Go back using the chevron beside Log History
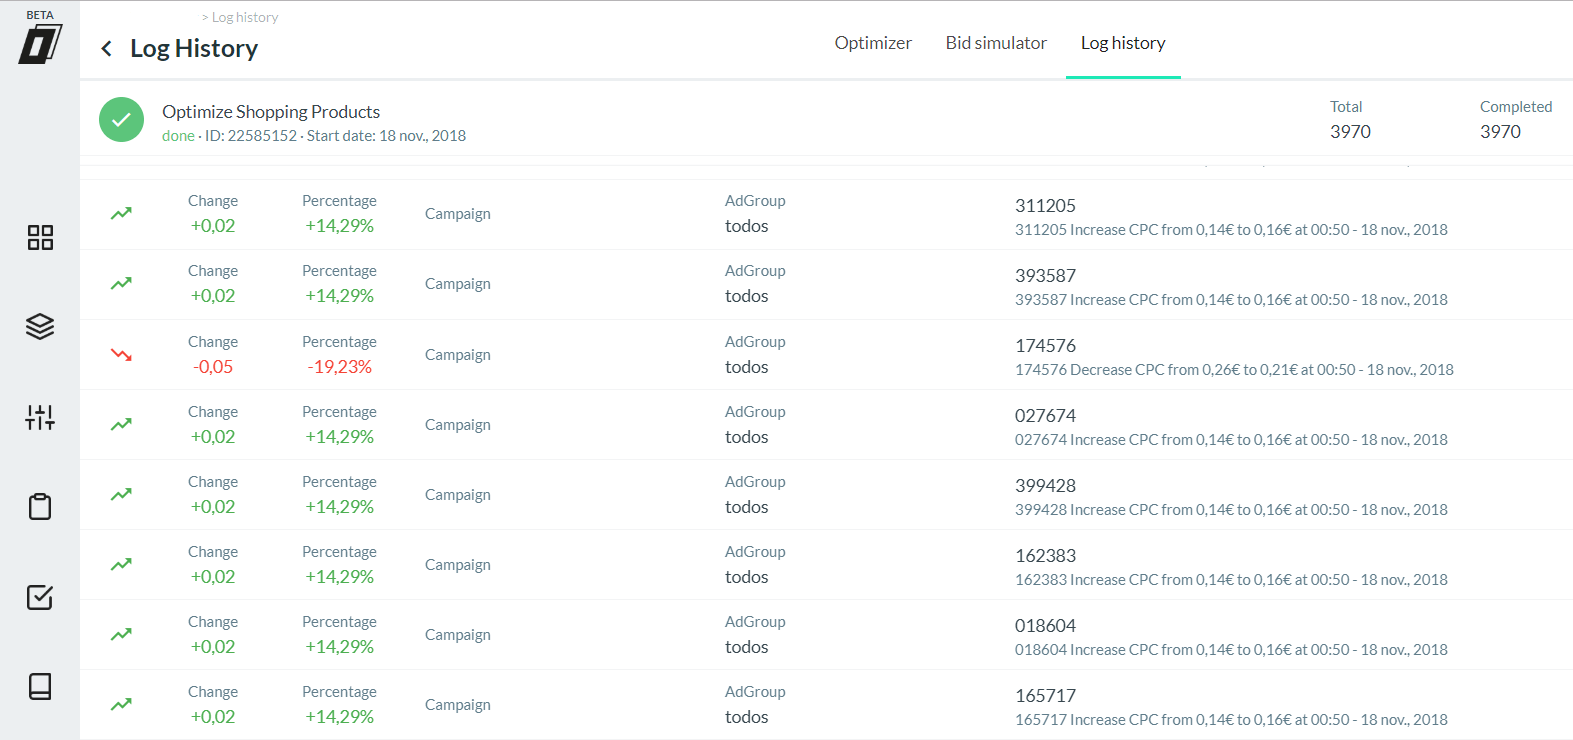This screenshot has height=740, width=1573. (x=106, y=48)
